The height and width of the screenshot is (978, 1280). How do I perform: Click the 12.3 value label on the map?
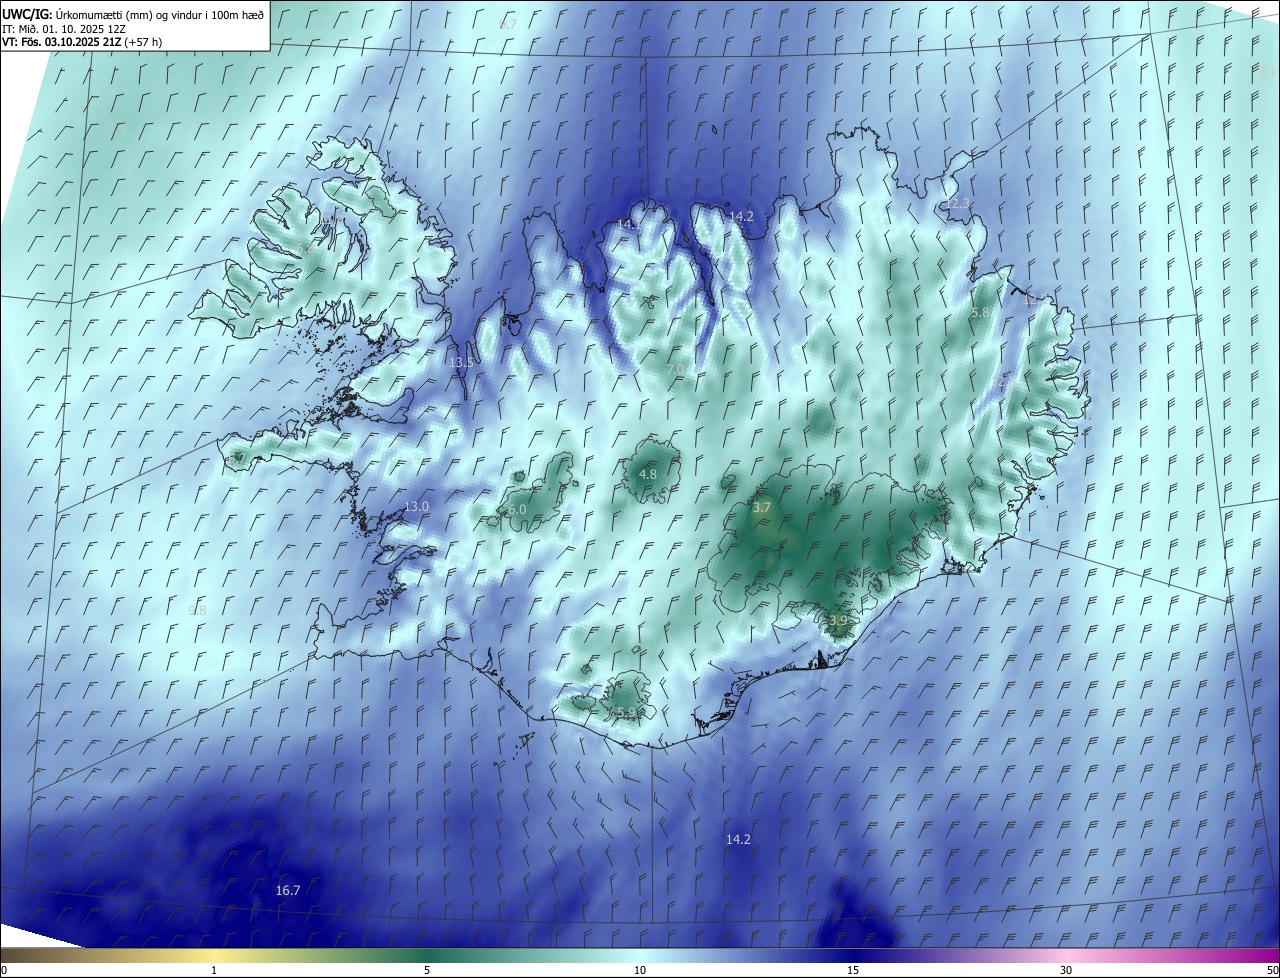click(x=958, y=204)
